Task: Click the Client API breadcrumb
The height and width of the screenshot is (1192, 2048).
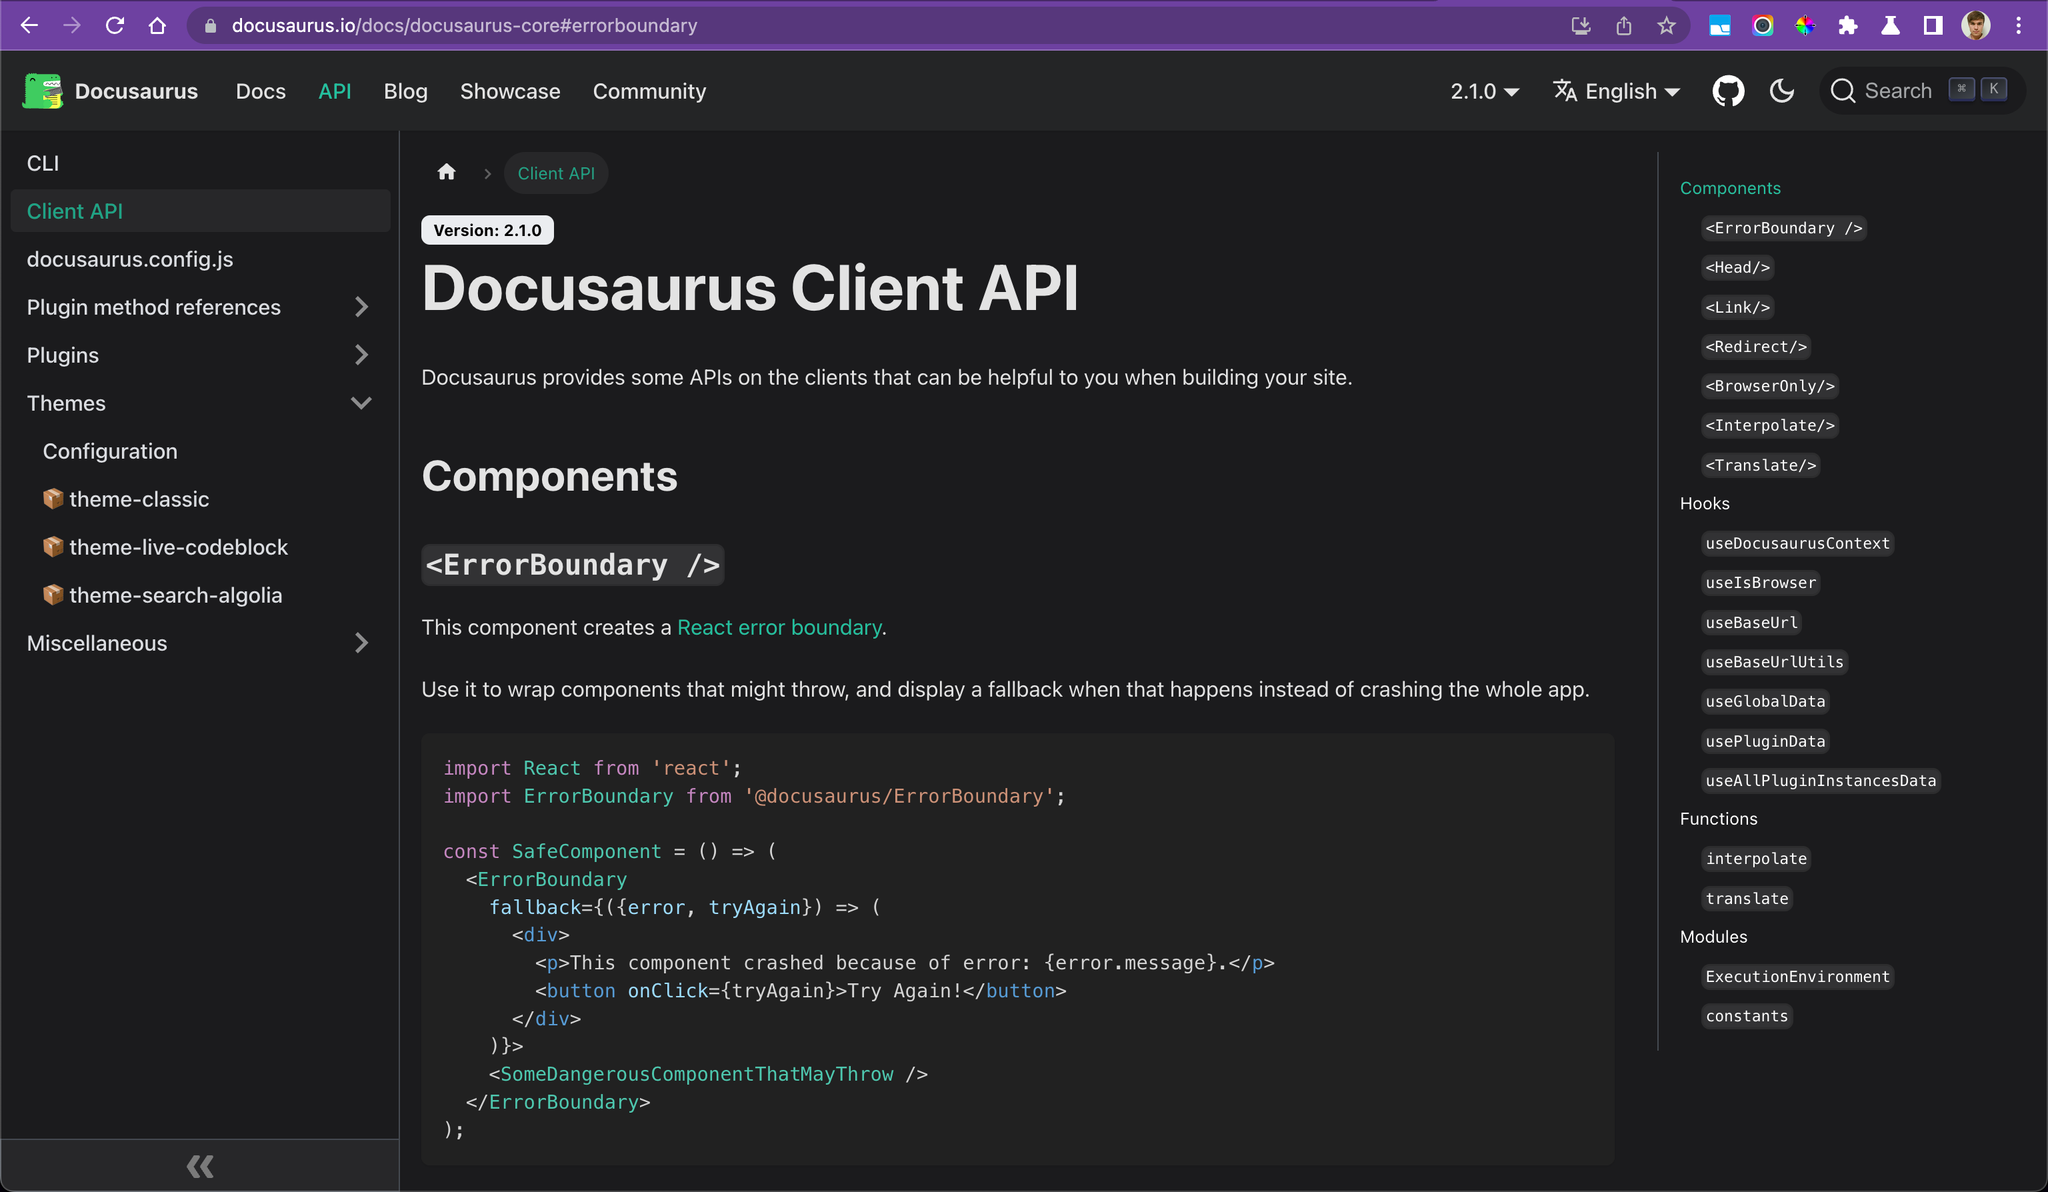Action: pos(556,173)
